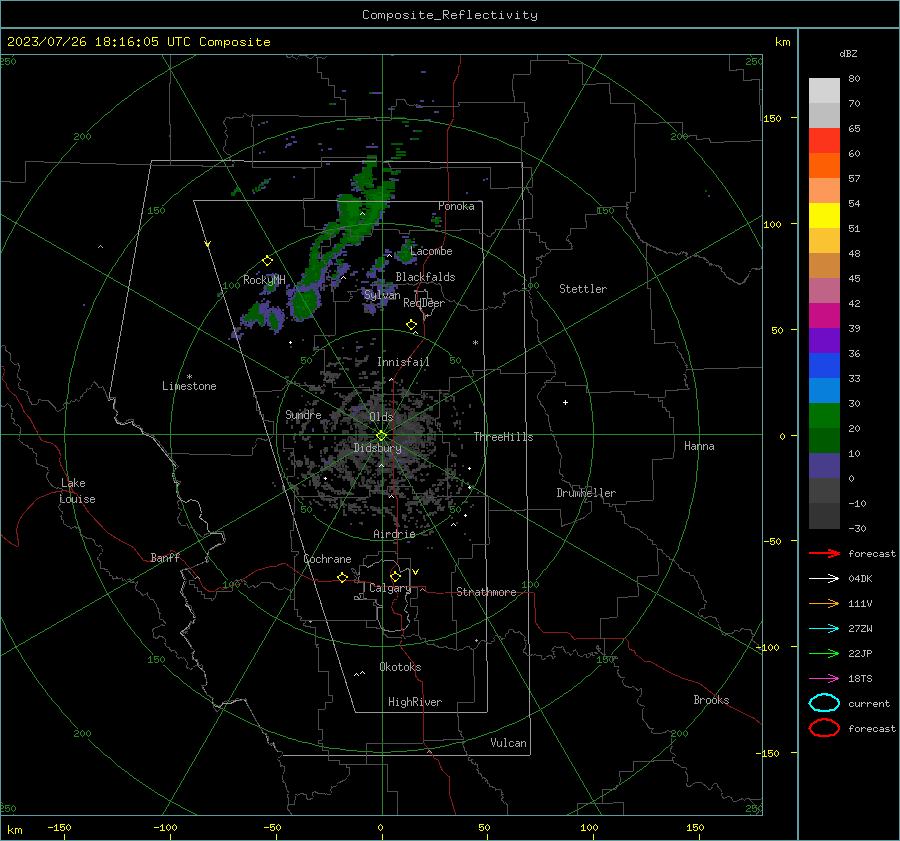Click the yellow diamond marker below Cochrane
Viewport: 900px width, 841px height.
[x=342, y=577]
